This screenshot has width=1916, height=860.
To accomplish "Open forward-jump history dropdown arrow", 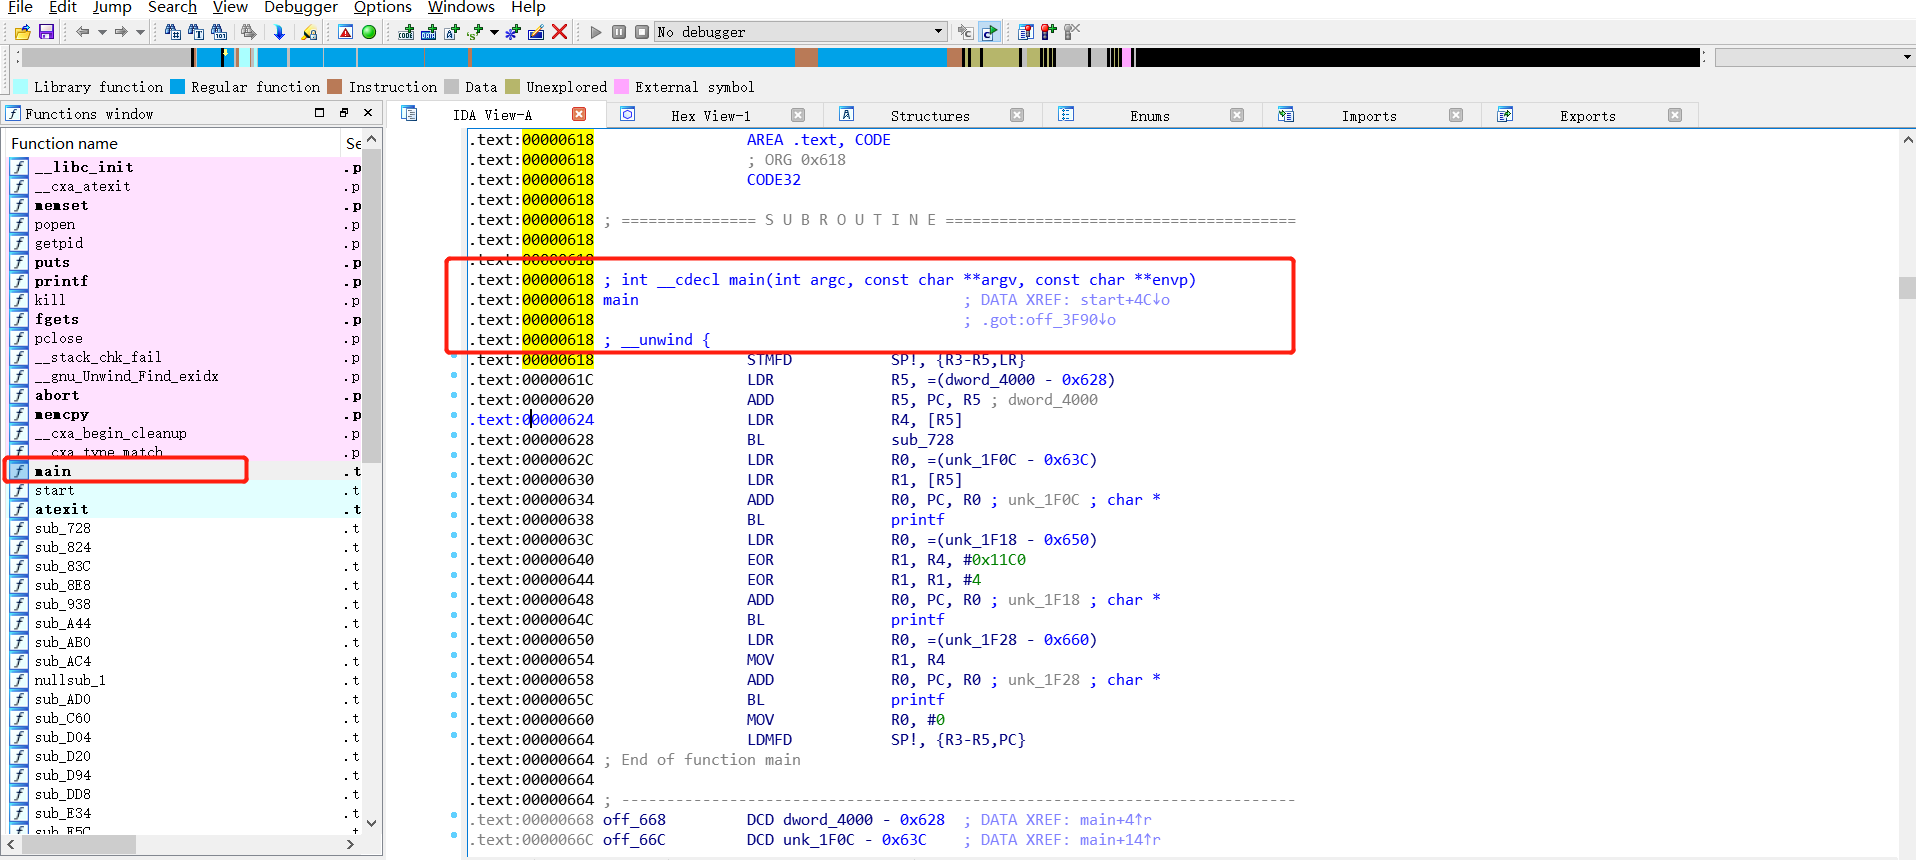I will pyautogui.click(x=140, y=32).
